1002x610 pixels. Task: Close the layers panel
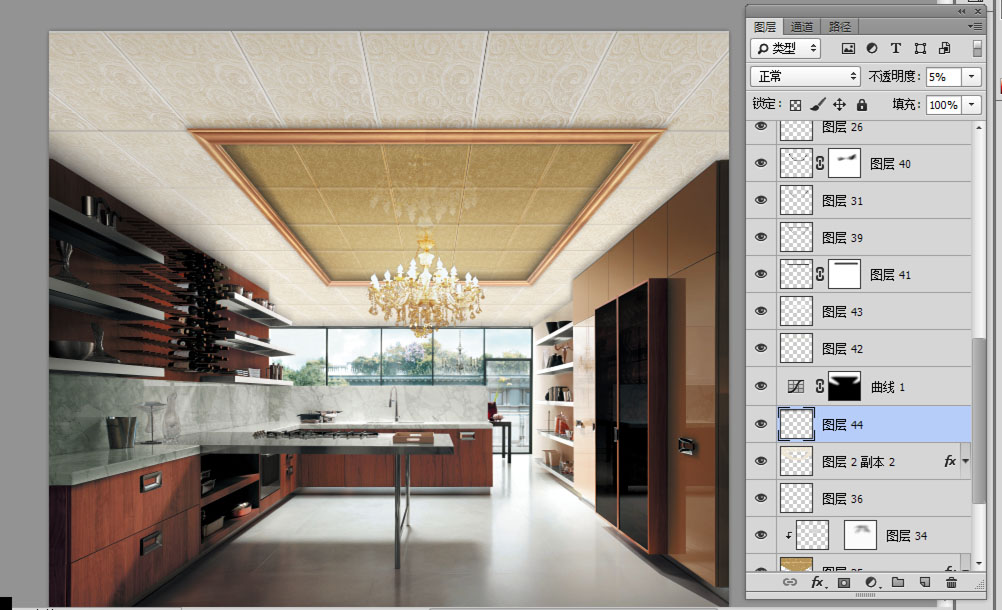point(978,11)
